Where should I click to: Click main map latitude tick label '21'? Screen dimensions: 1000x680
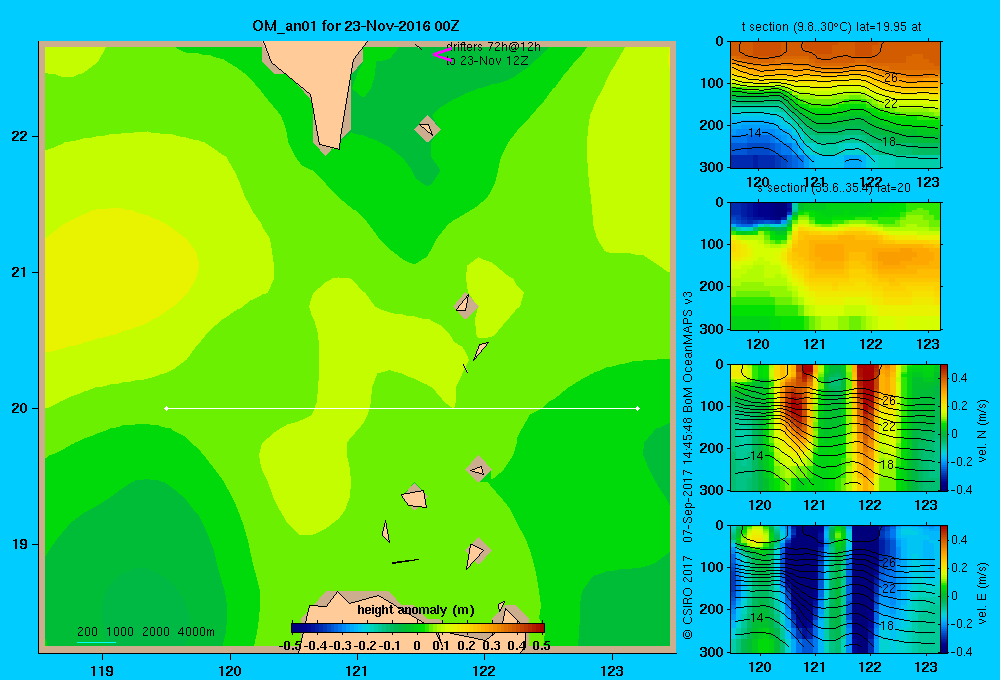coord(20,272)
